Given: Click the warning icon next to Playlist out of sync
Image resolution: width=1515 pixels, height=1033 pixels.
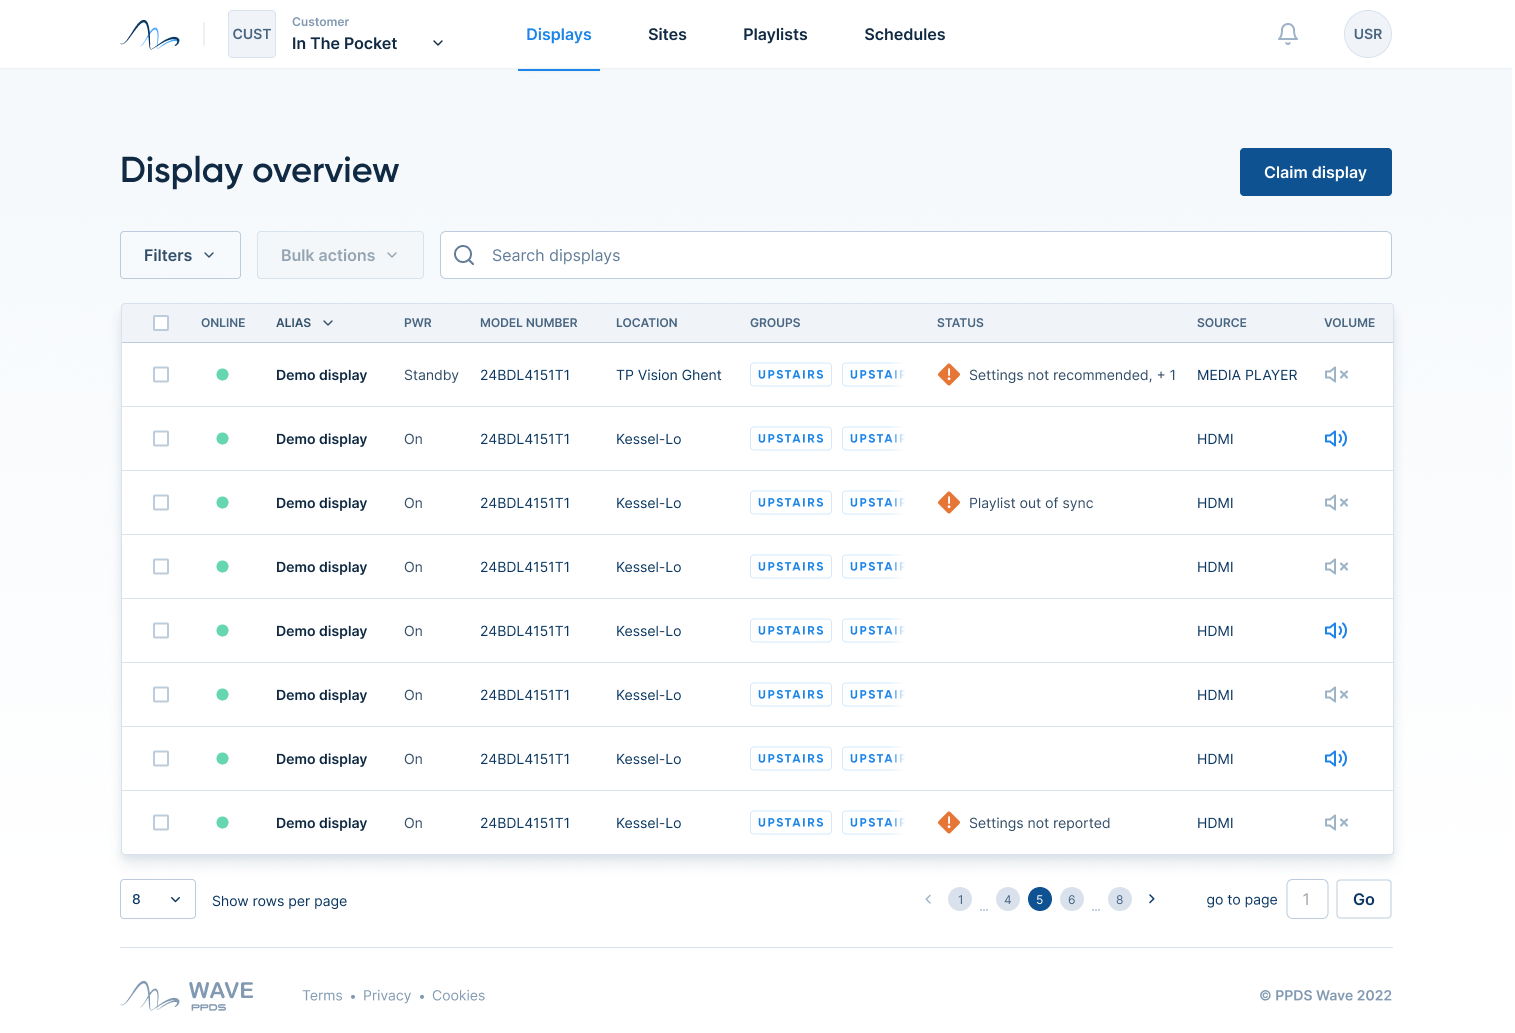Looking at the screenshot, I should [948, 503].
